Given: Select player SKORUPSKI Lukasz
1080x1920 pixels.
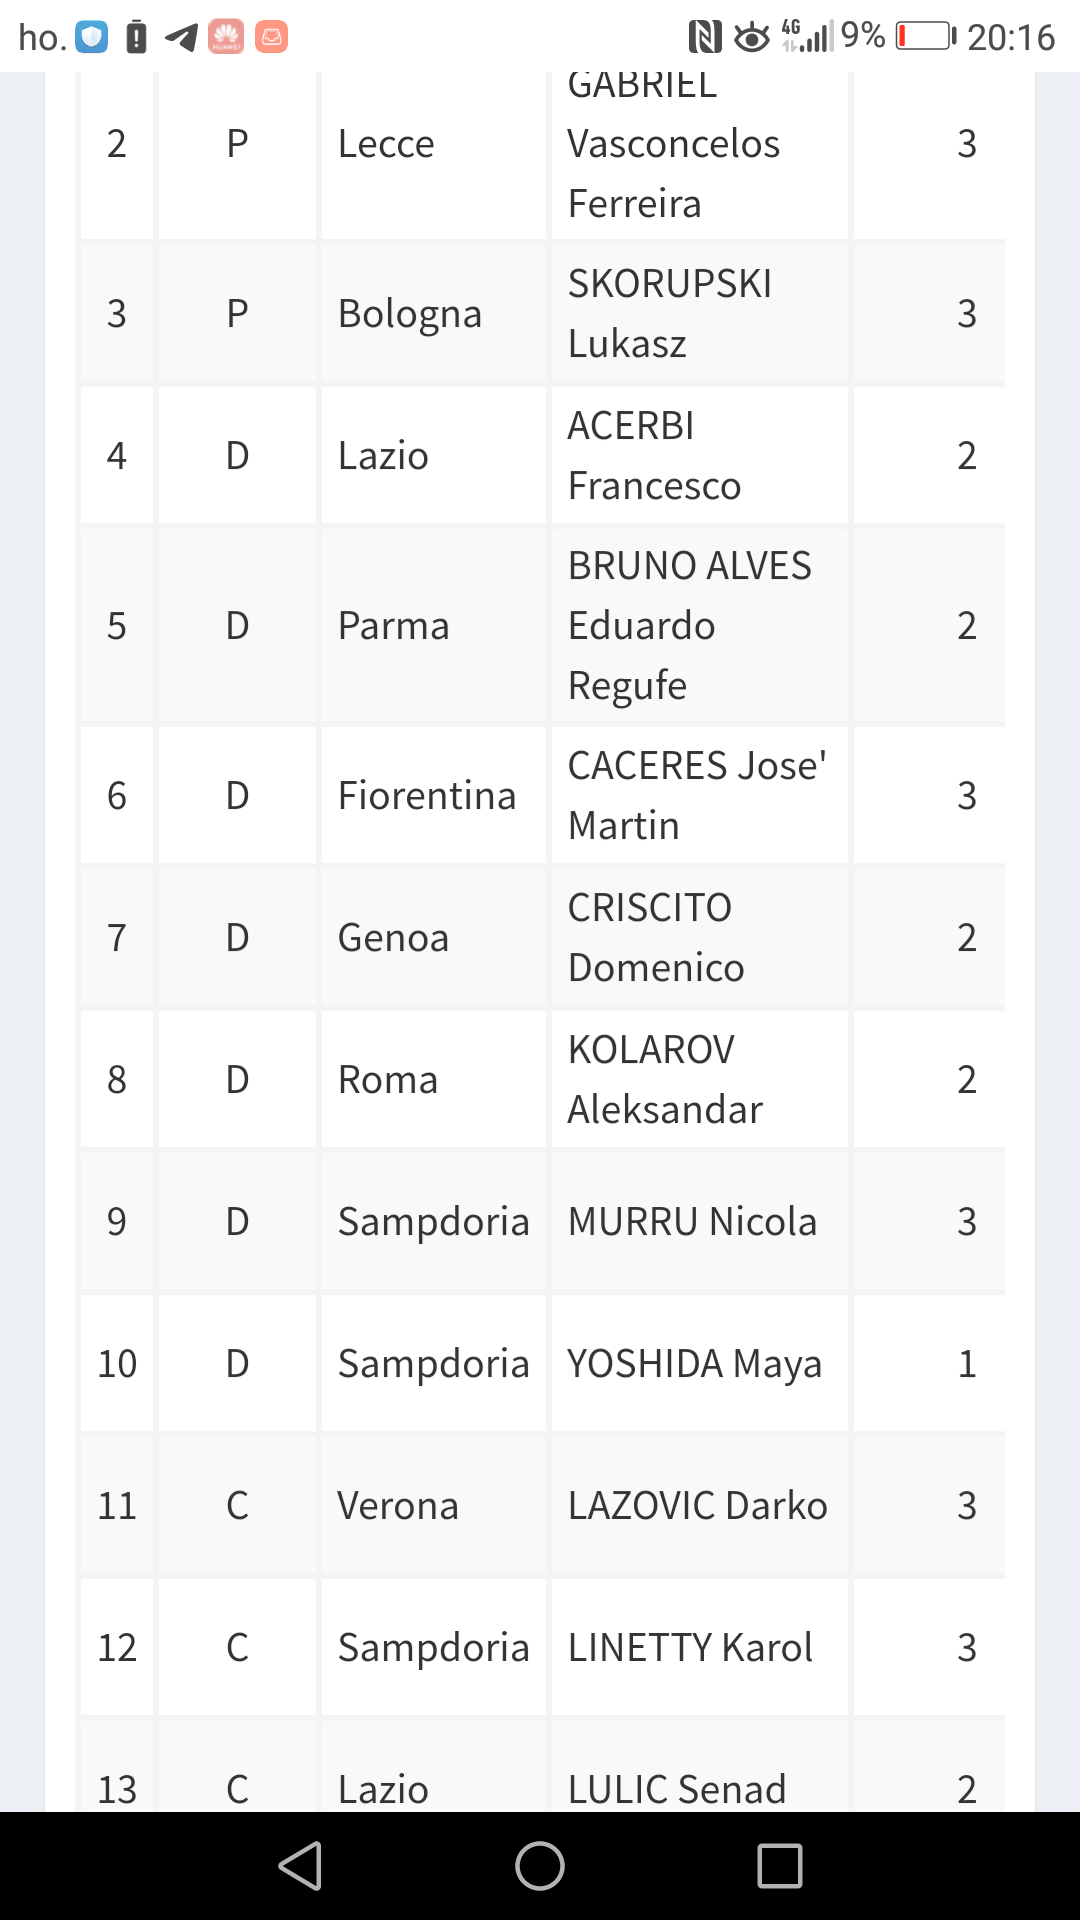Looking at the screenshot, I should pos(670,314).
